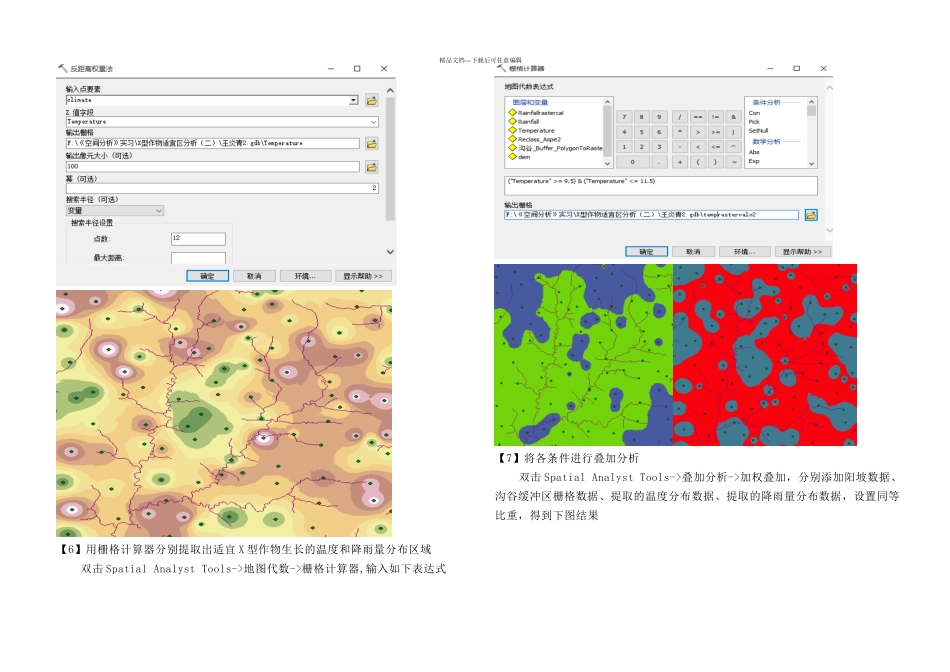This screenshot has height=672, width=950.
Task: Click folder icon beside 输出像元大小 field
Action: point(371,167)
